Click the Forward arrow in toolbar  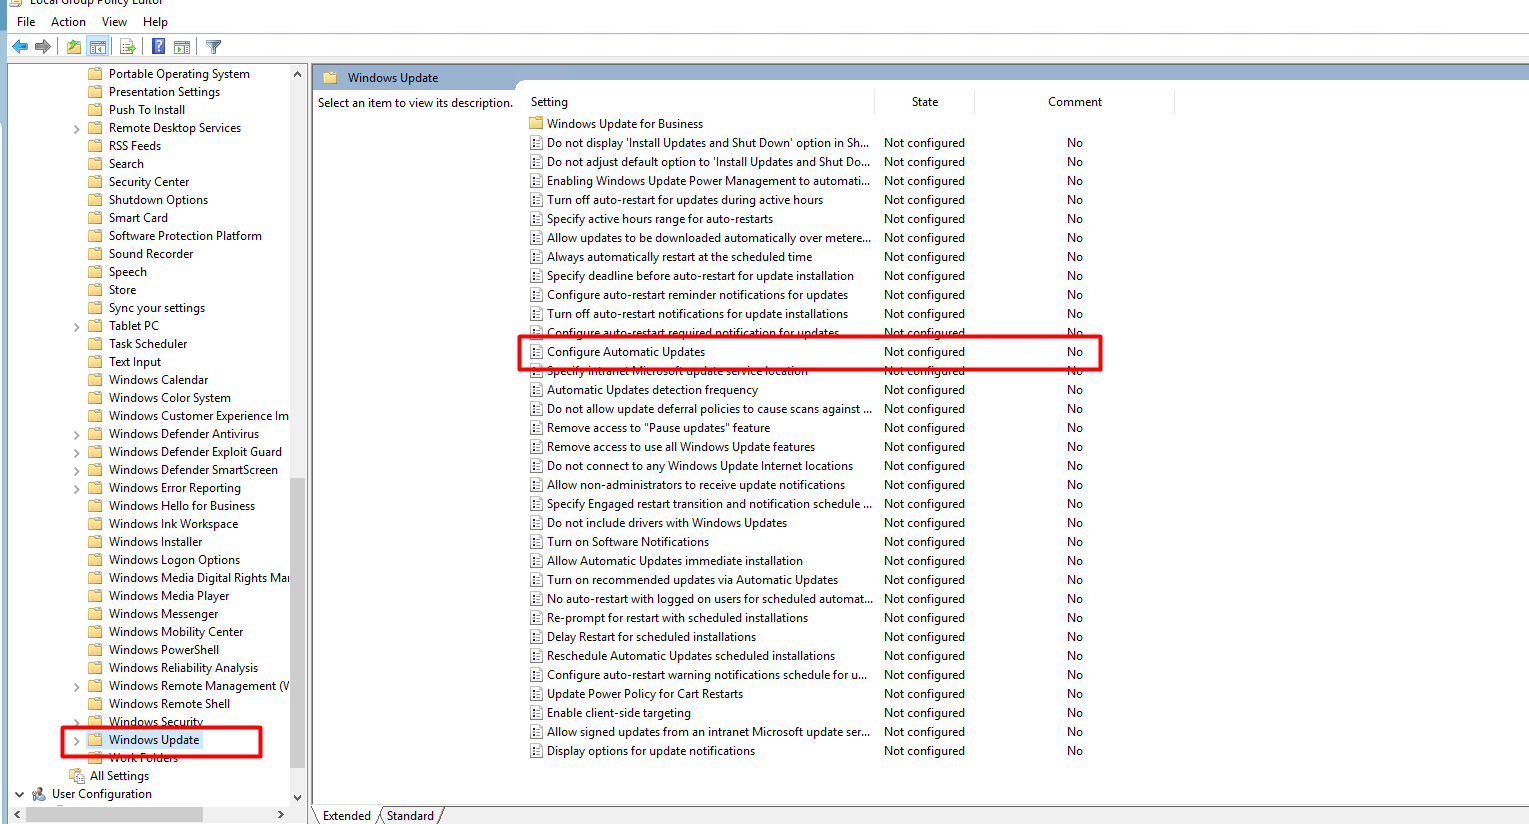tap(43, 46)
